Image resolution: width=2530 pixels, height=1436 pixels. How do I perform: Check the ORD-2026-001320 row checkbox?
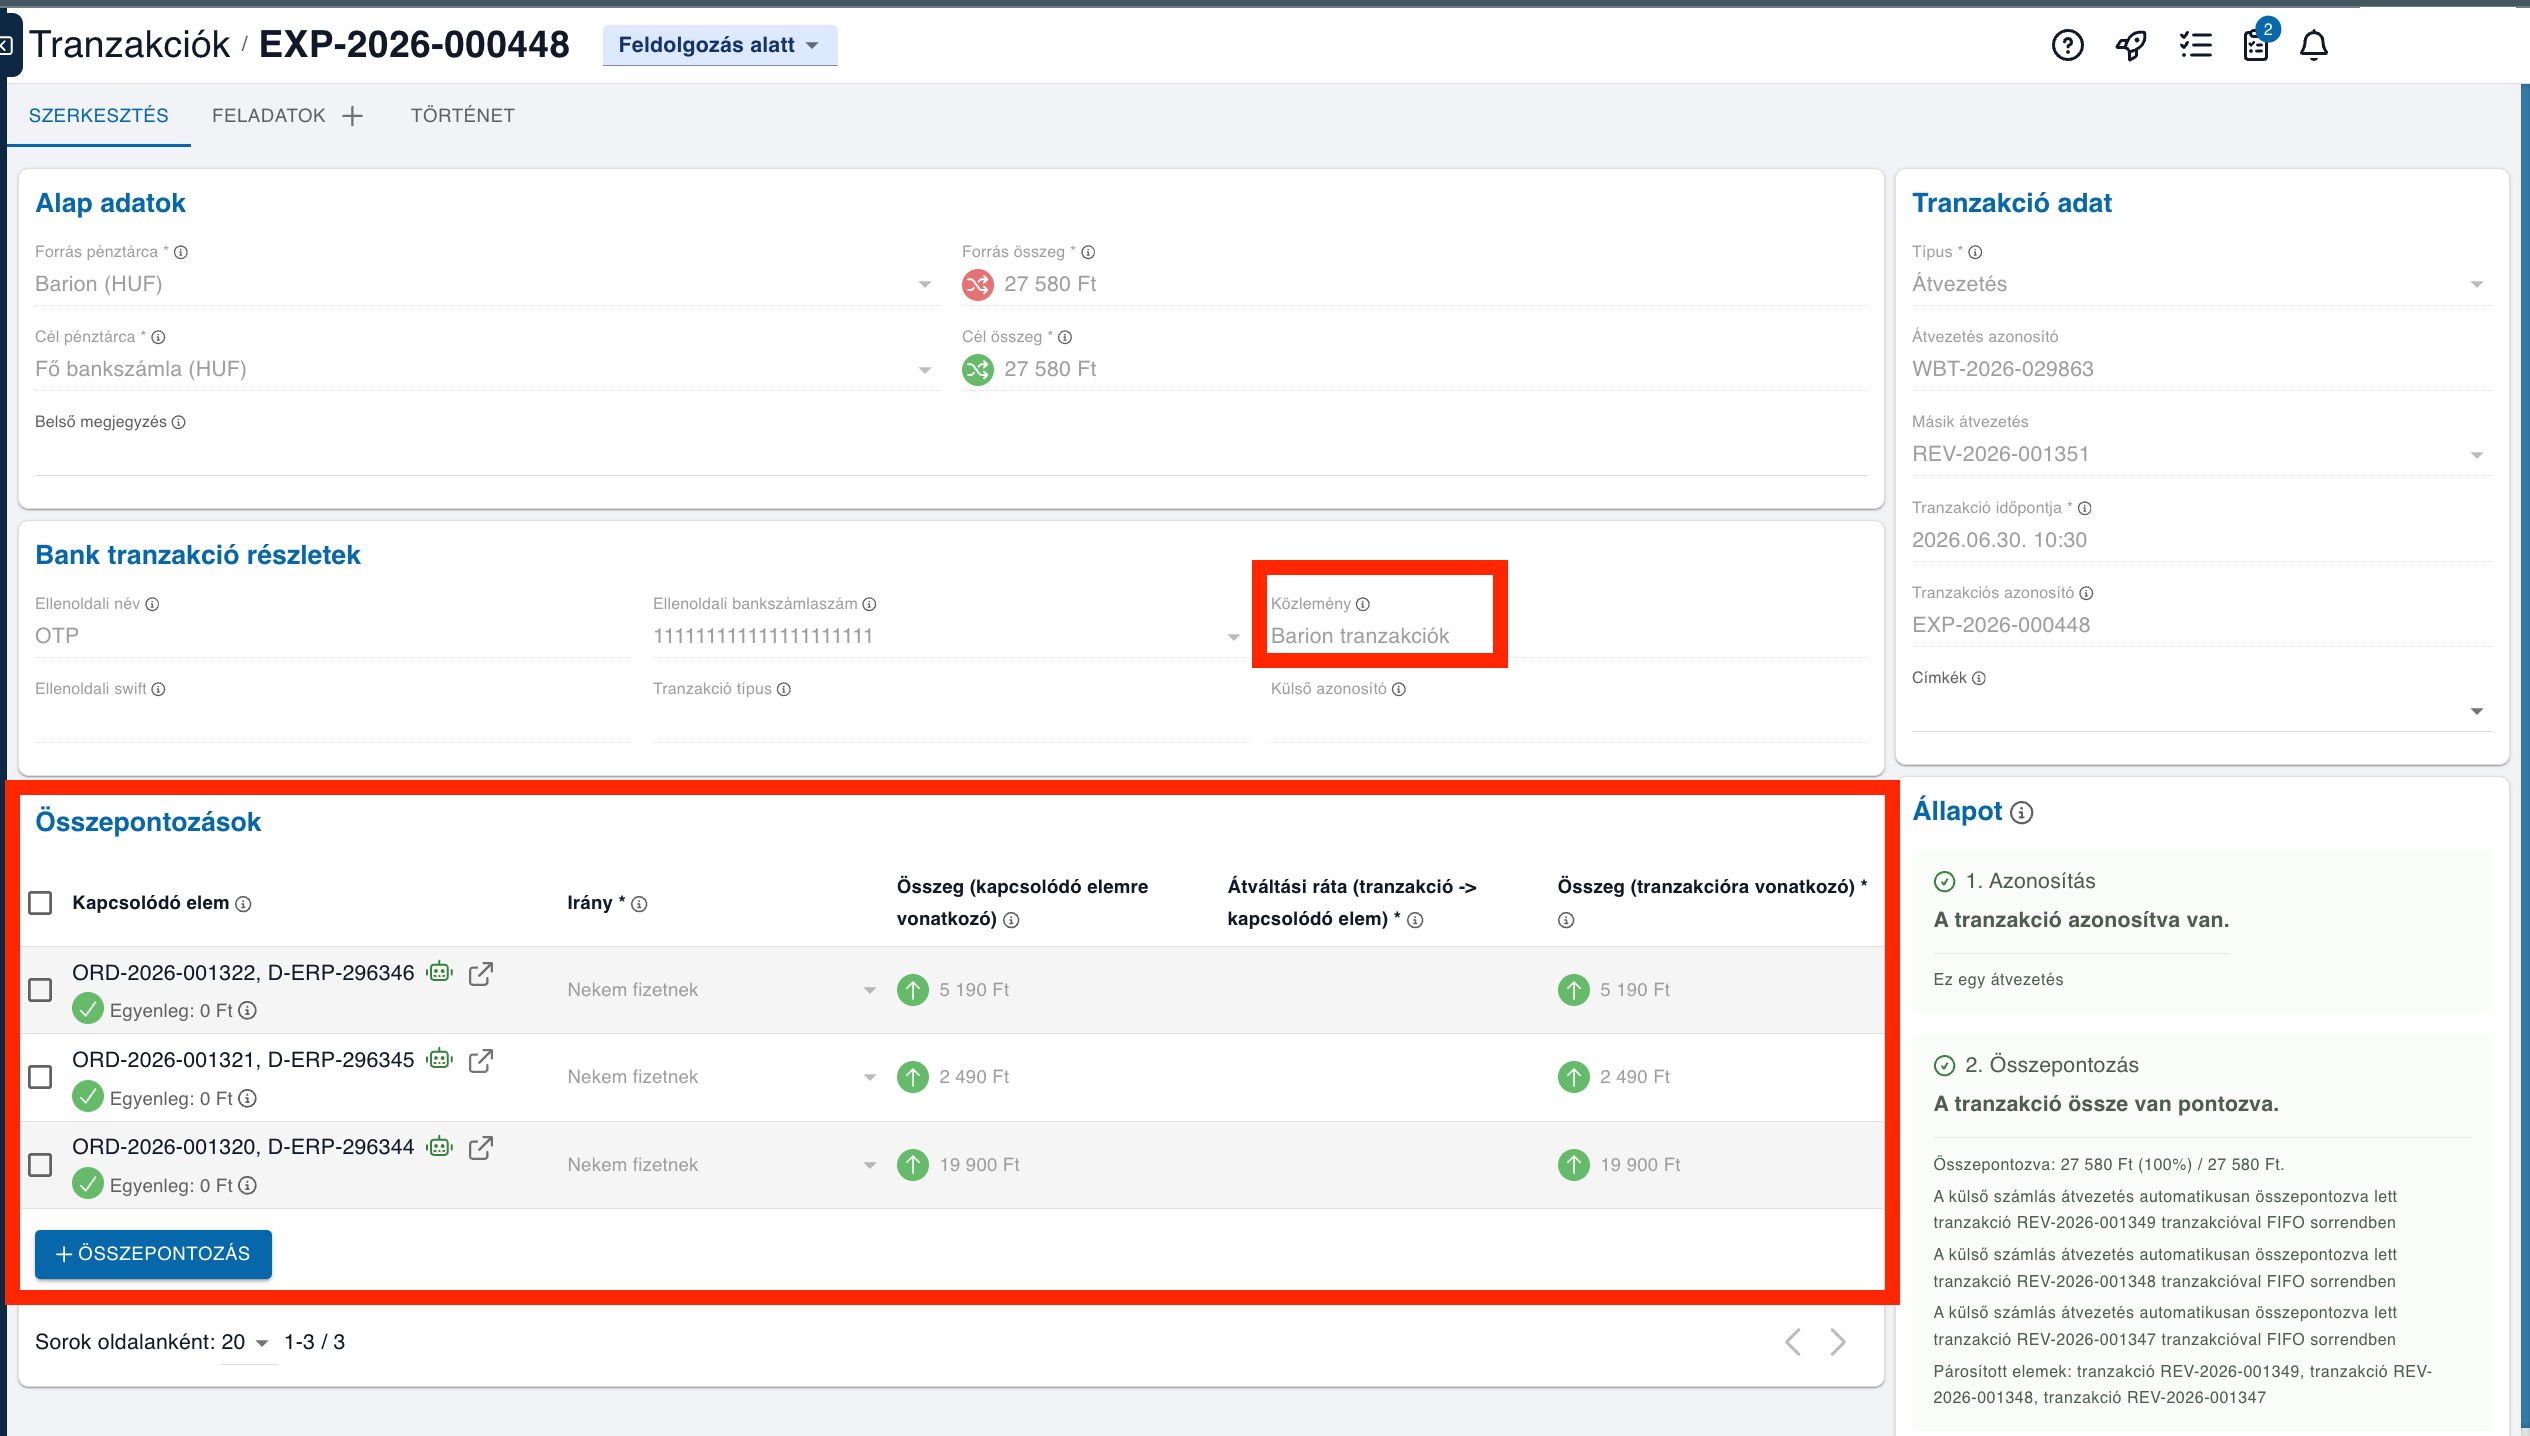[40, 1165]
